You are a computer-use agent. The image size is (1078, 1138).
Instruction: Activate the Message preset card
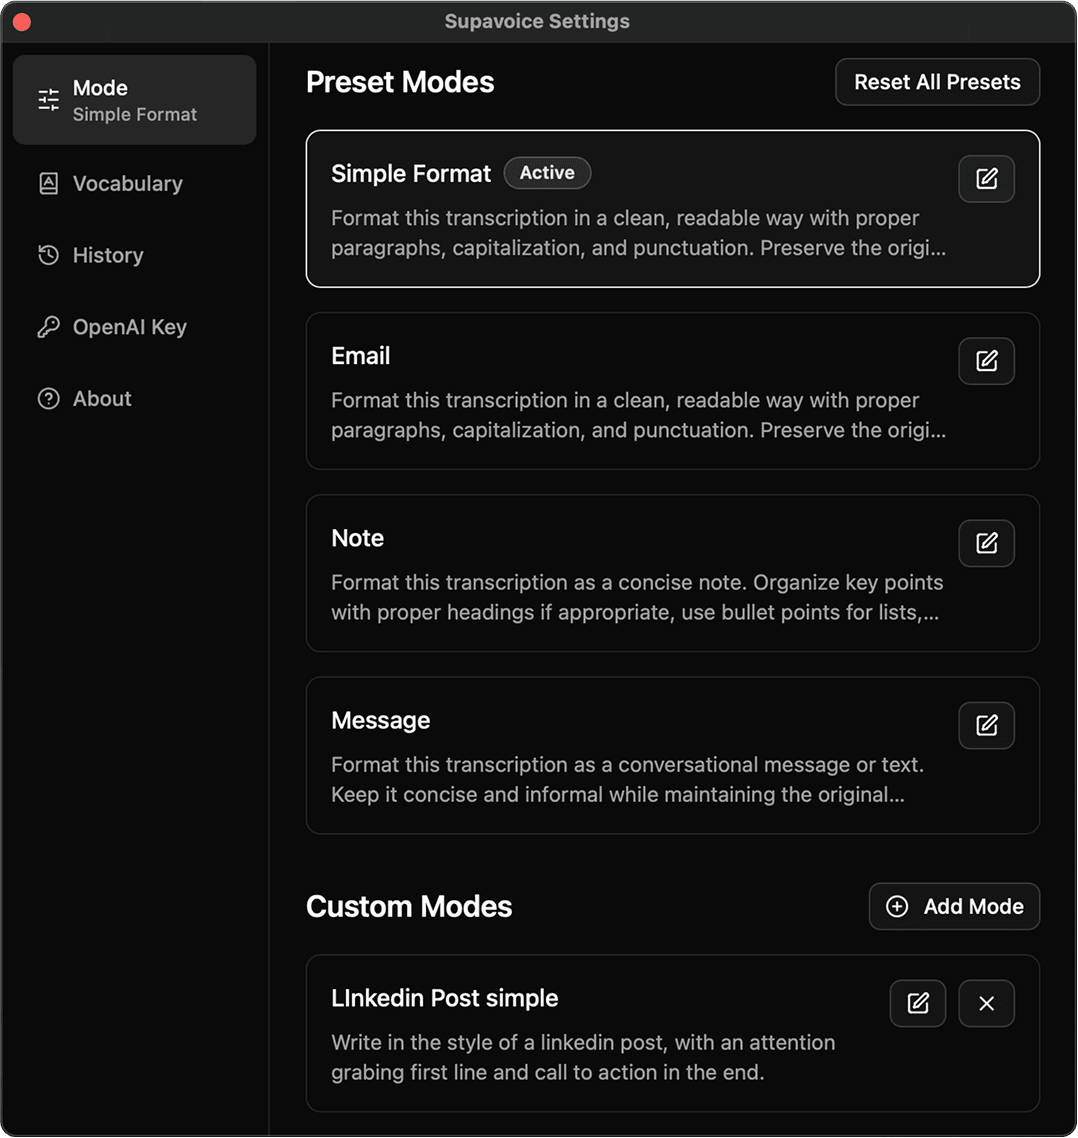click(x=672, y=756)
